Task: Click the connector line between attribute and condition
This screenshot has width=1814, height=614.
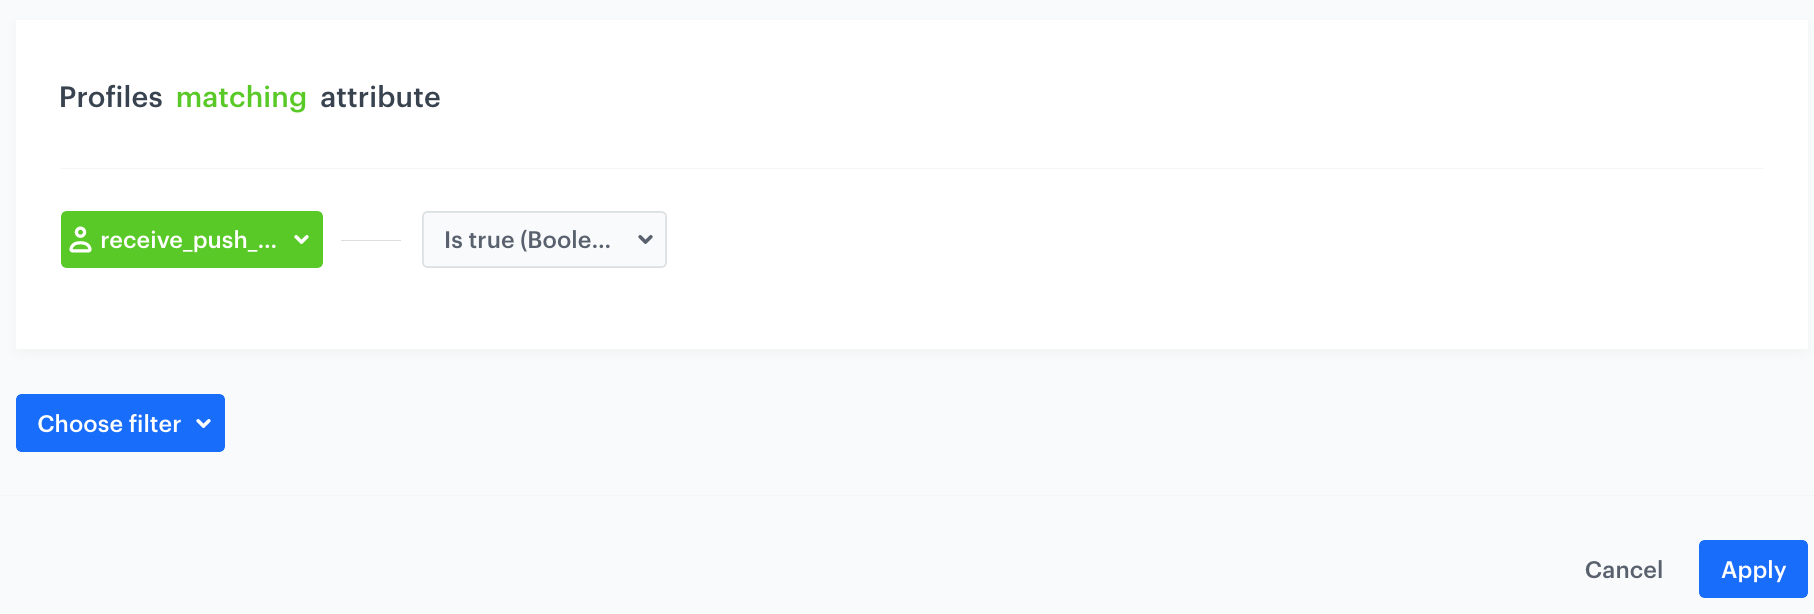Action: [372, 239]
